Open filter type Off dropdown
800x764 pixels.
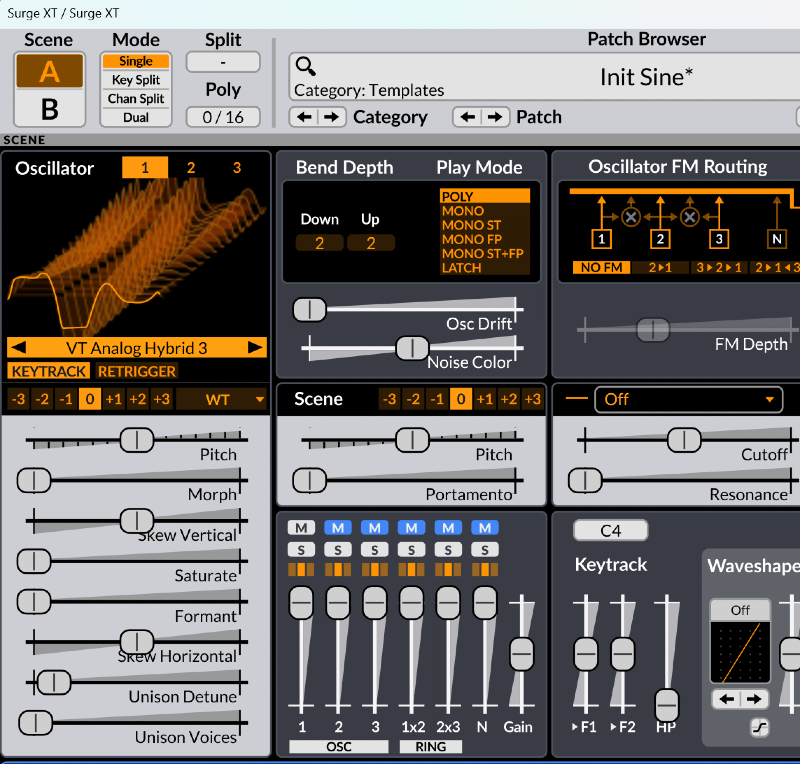(x=688, y=399)
